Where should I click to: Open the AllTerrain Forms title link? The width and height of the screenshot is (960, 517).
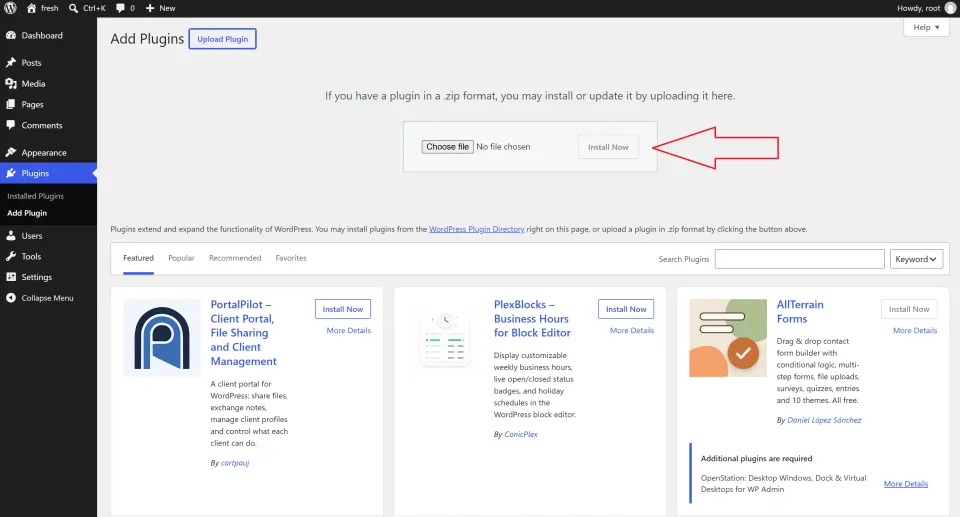(800, 311)
